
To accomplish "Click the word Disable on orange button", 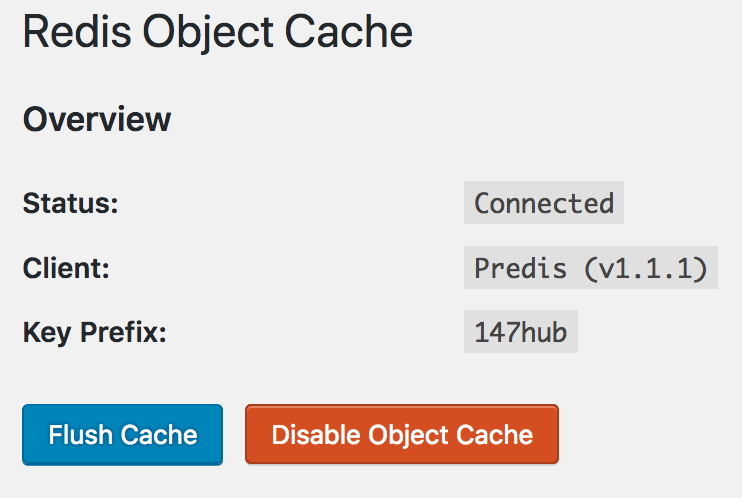I will [x=316, y=435].
